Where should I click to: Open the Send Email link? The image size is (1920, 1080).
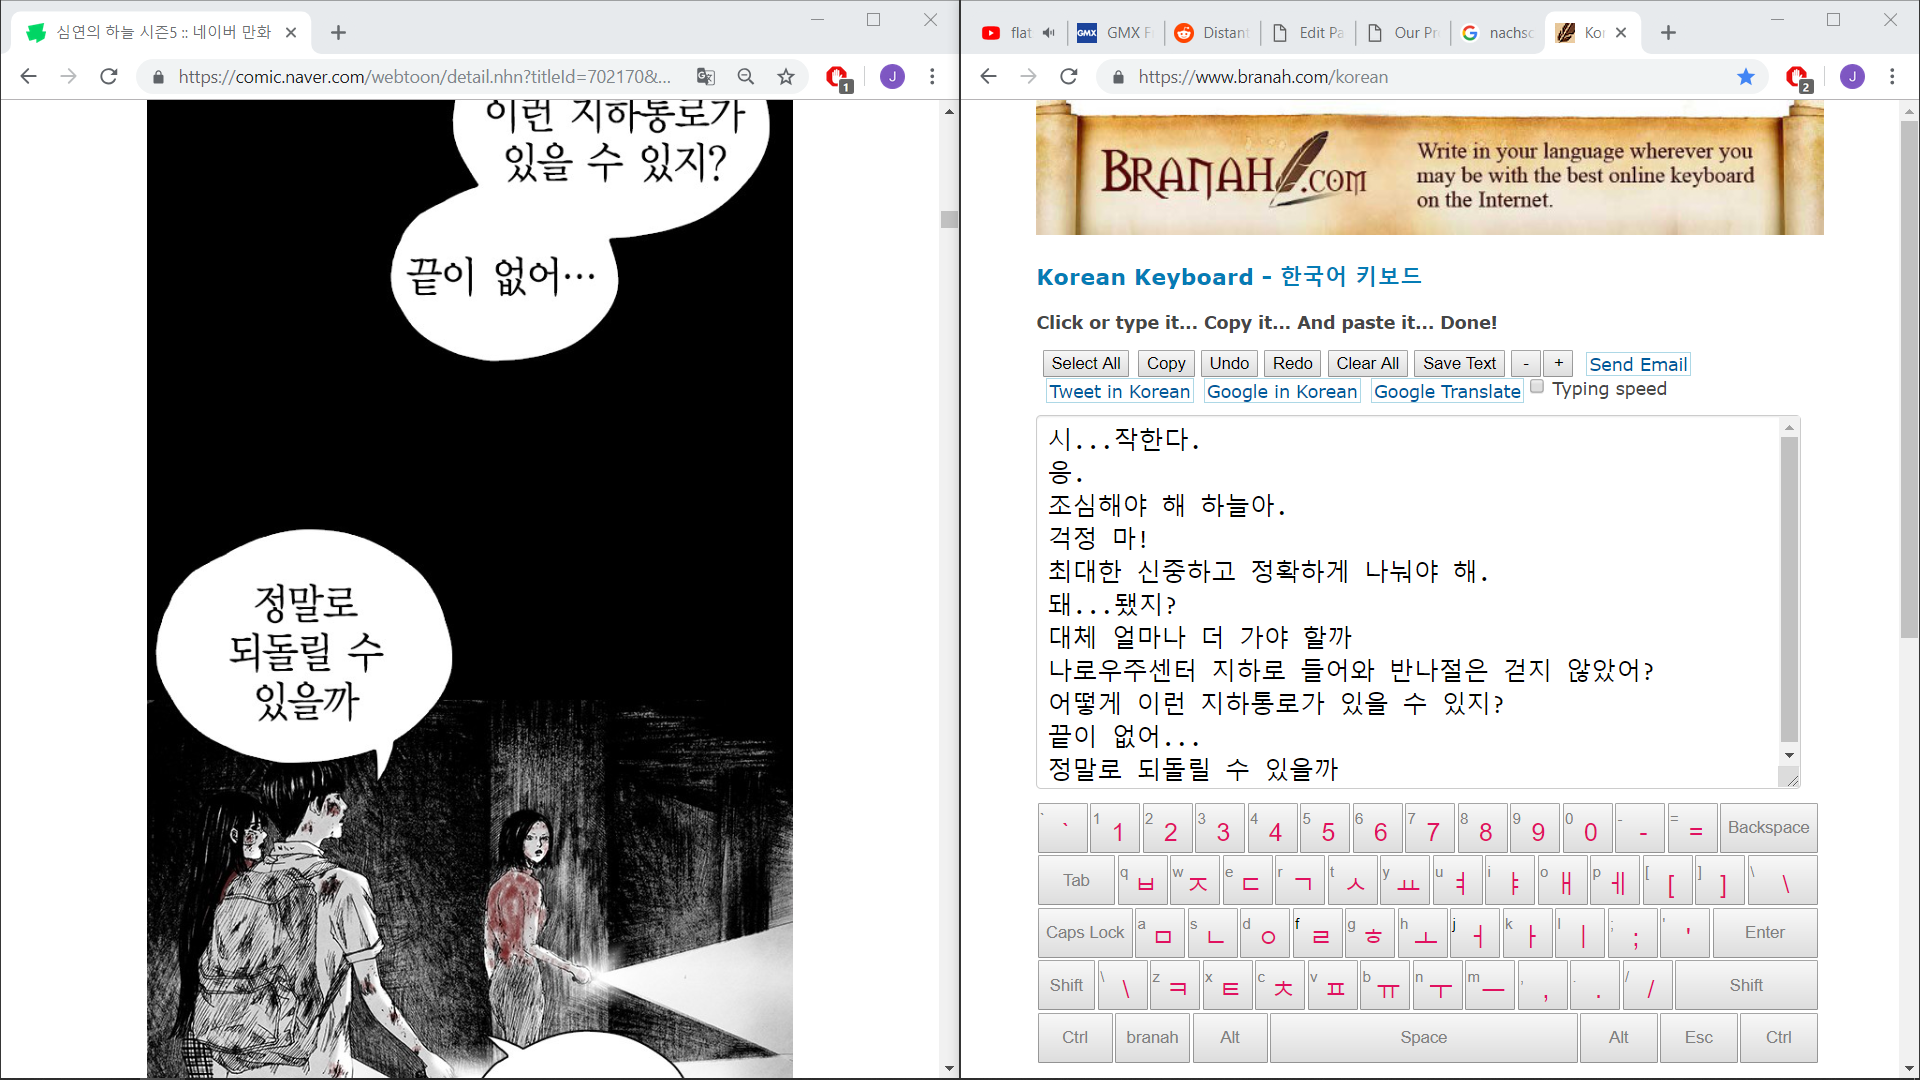click(x=1638, y=365)
